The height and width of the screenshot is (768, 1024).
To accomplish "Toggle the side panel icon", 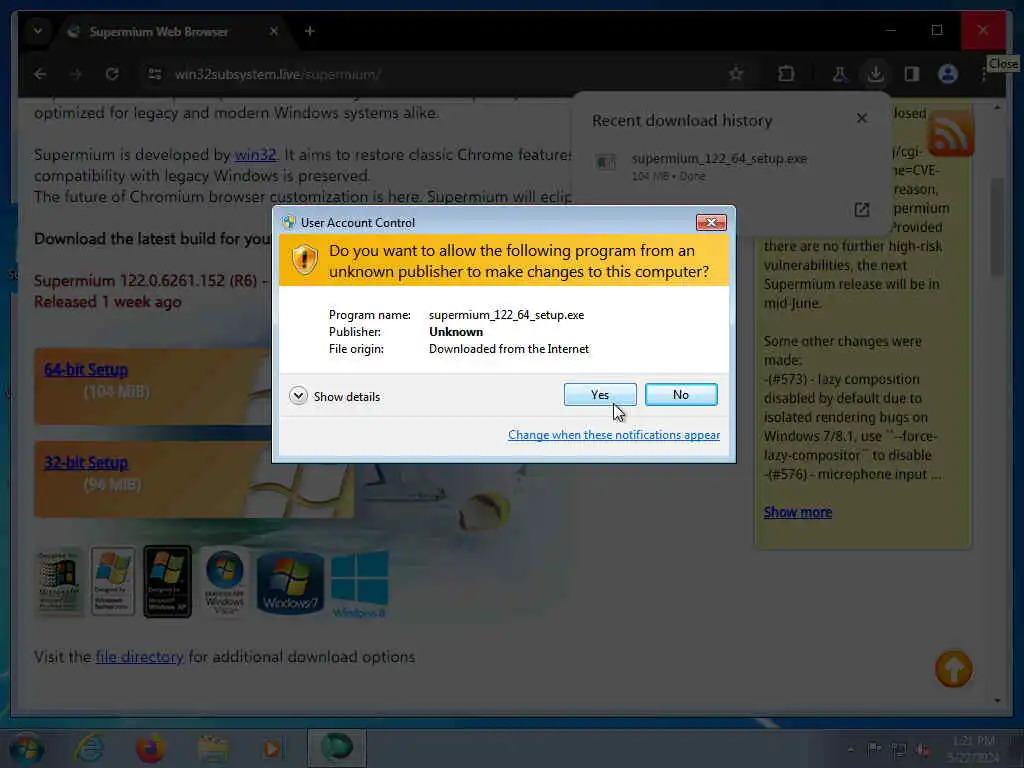I will point(912,74).
